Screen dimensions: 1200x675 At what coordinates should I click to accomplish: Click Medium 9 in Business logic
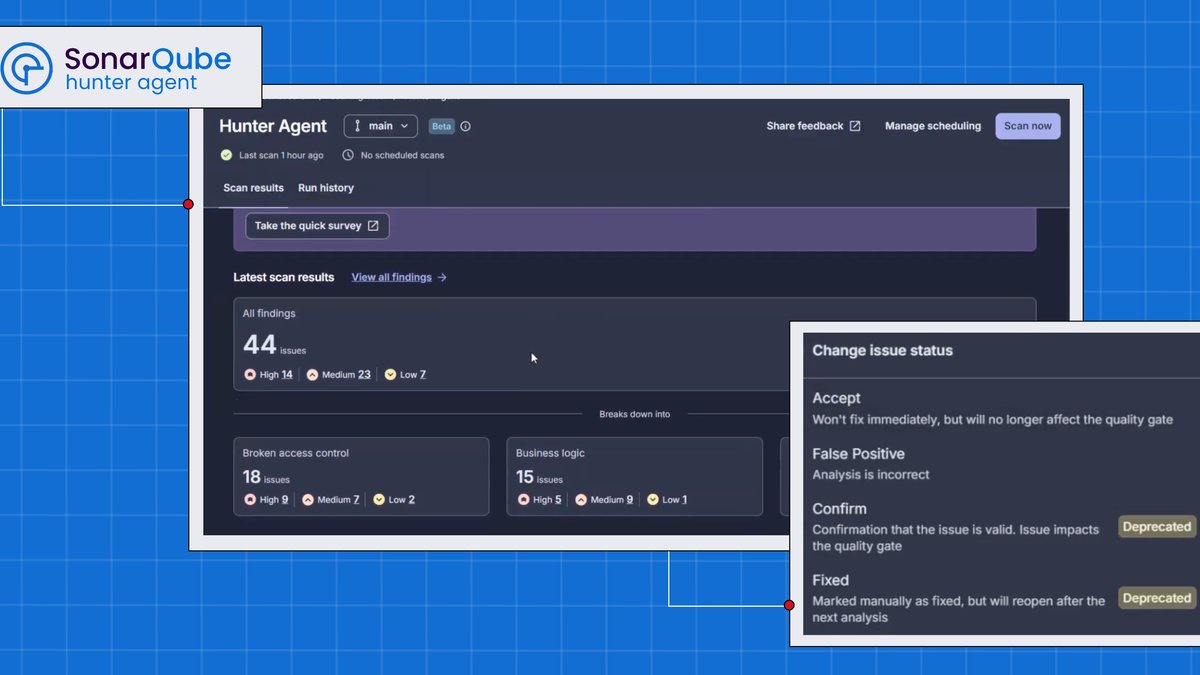coord(604,500)
